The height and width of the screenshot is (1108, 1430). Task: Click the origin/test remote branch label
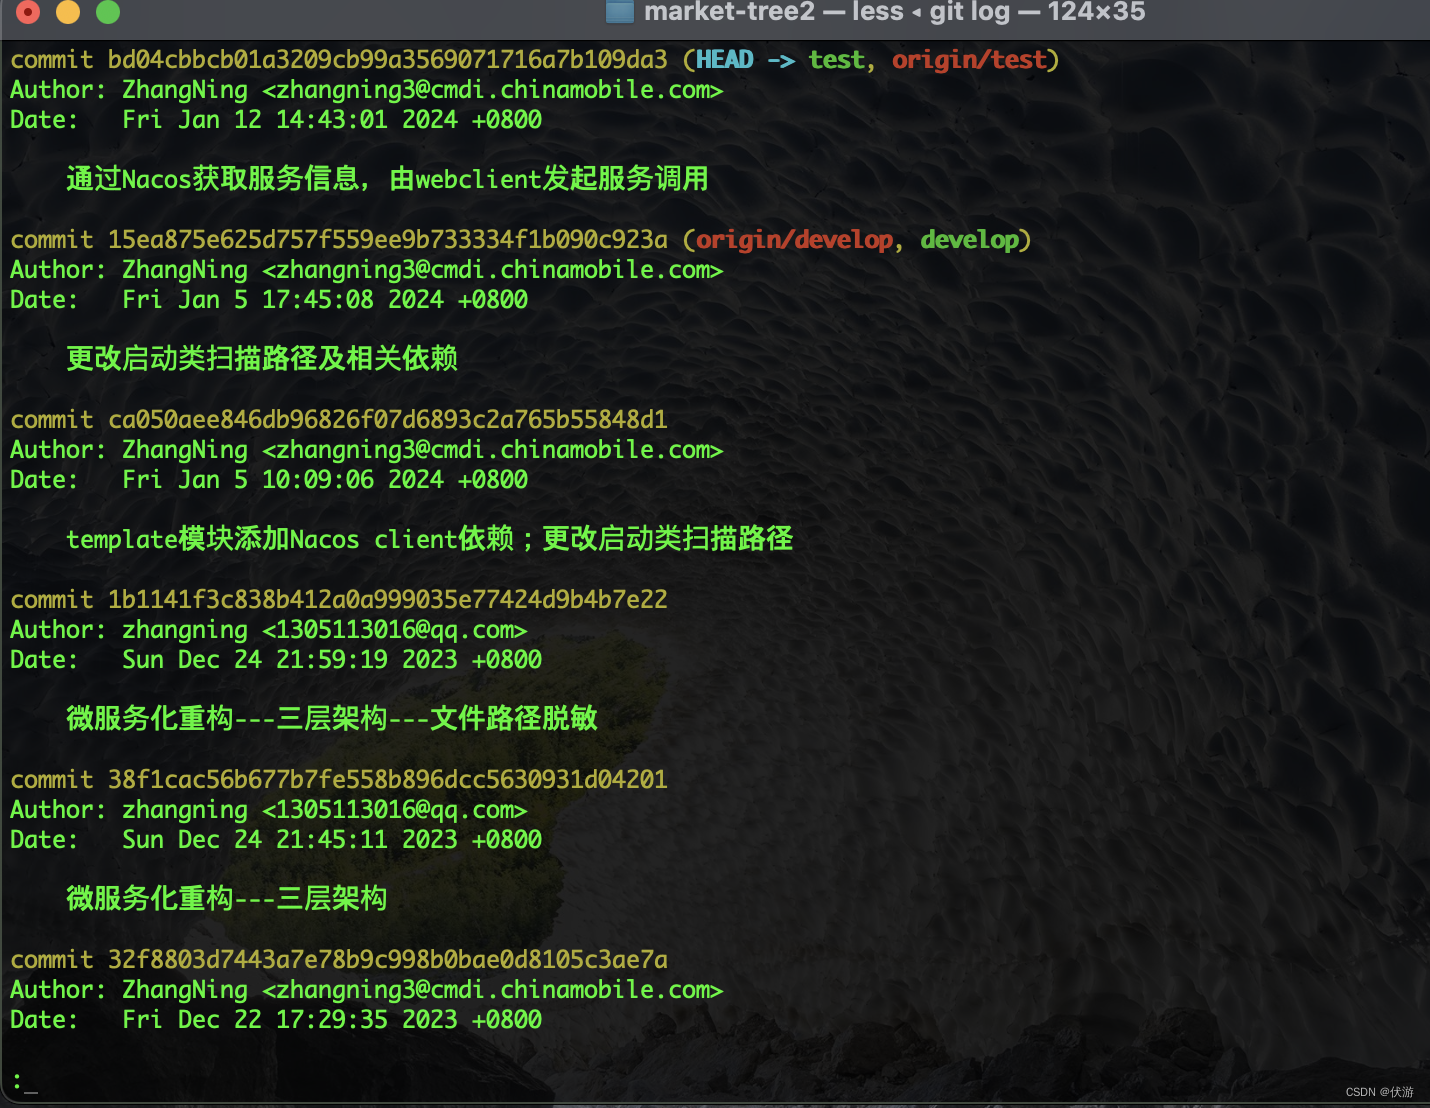(969, 60)
